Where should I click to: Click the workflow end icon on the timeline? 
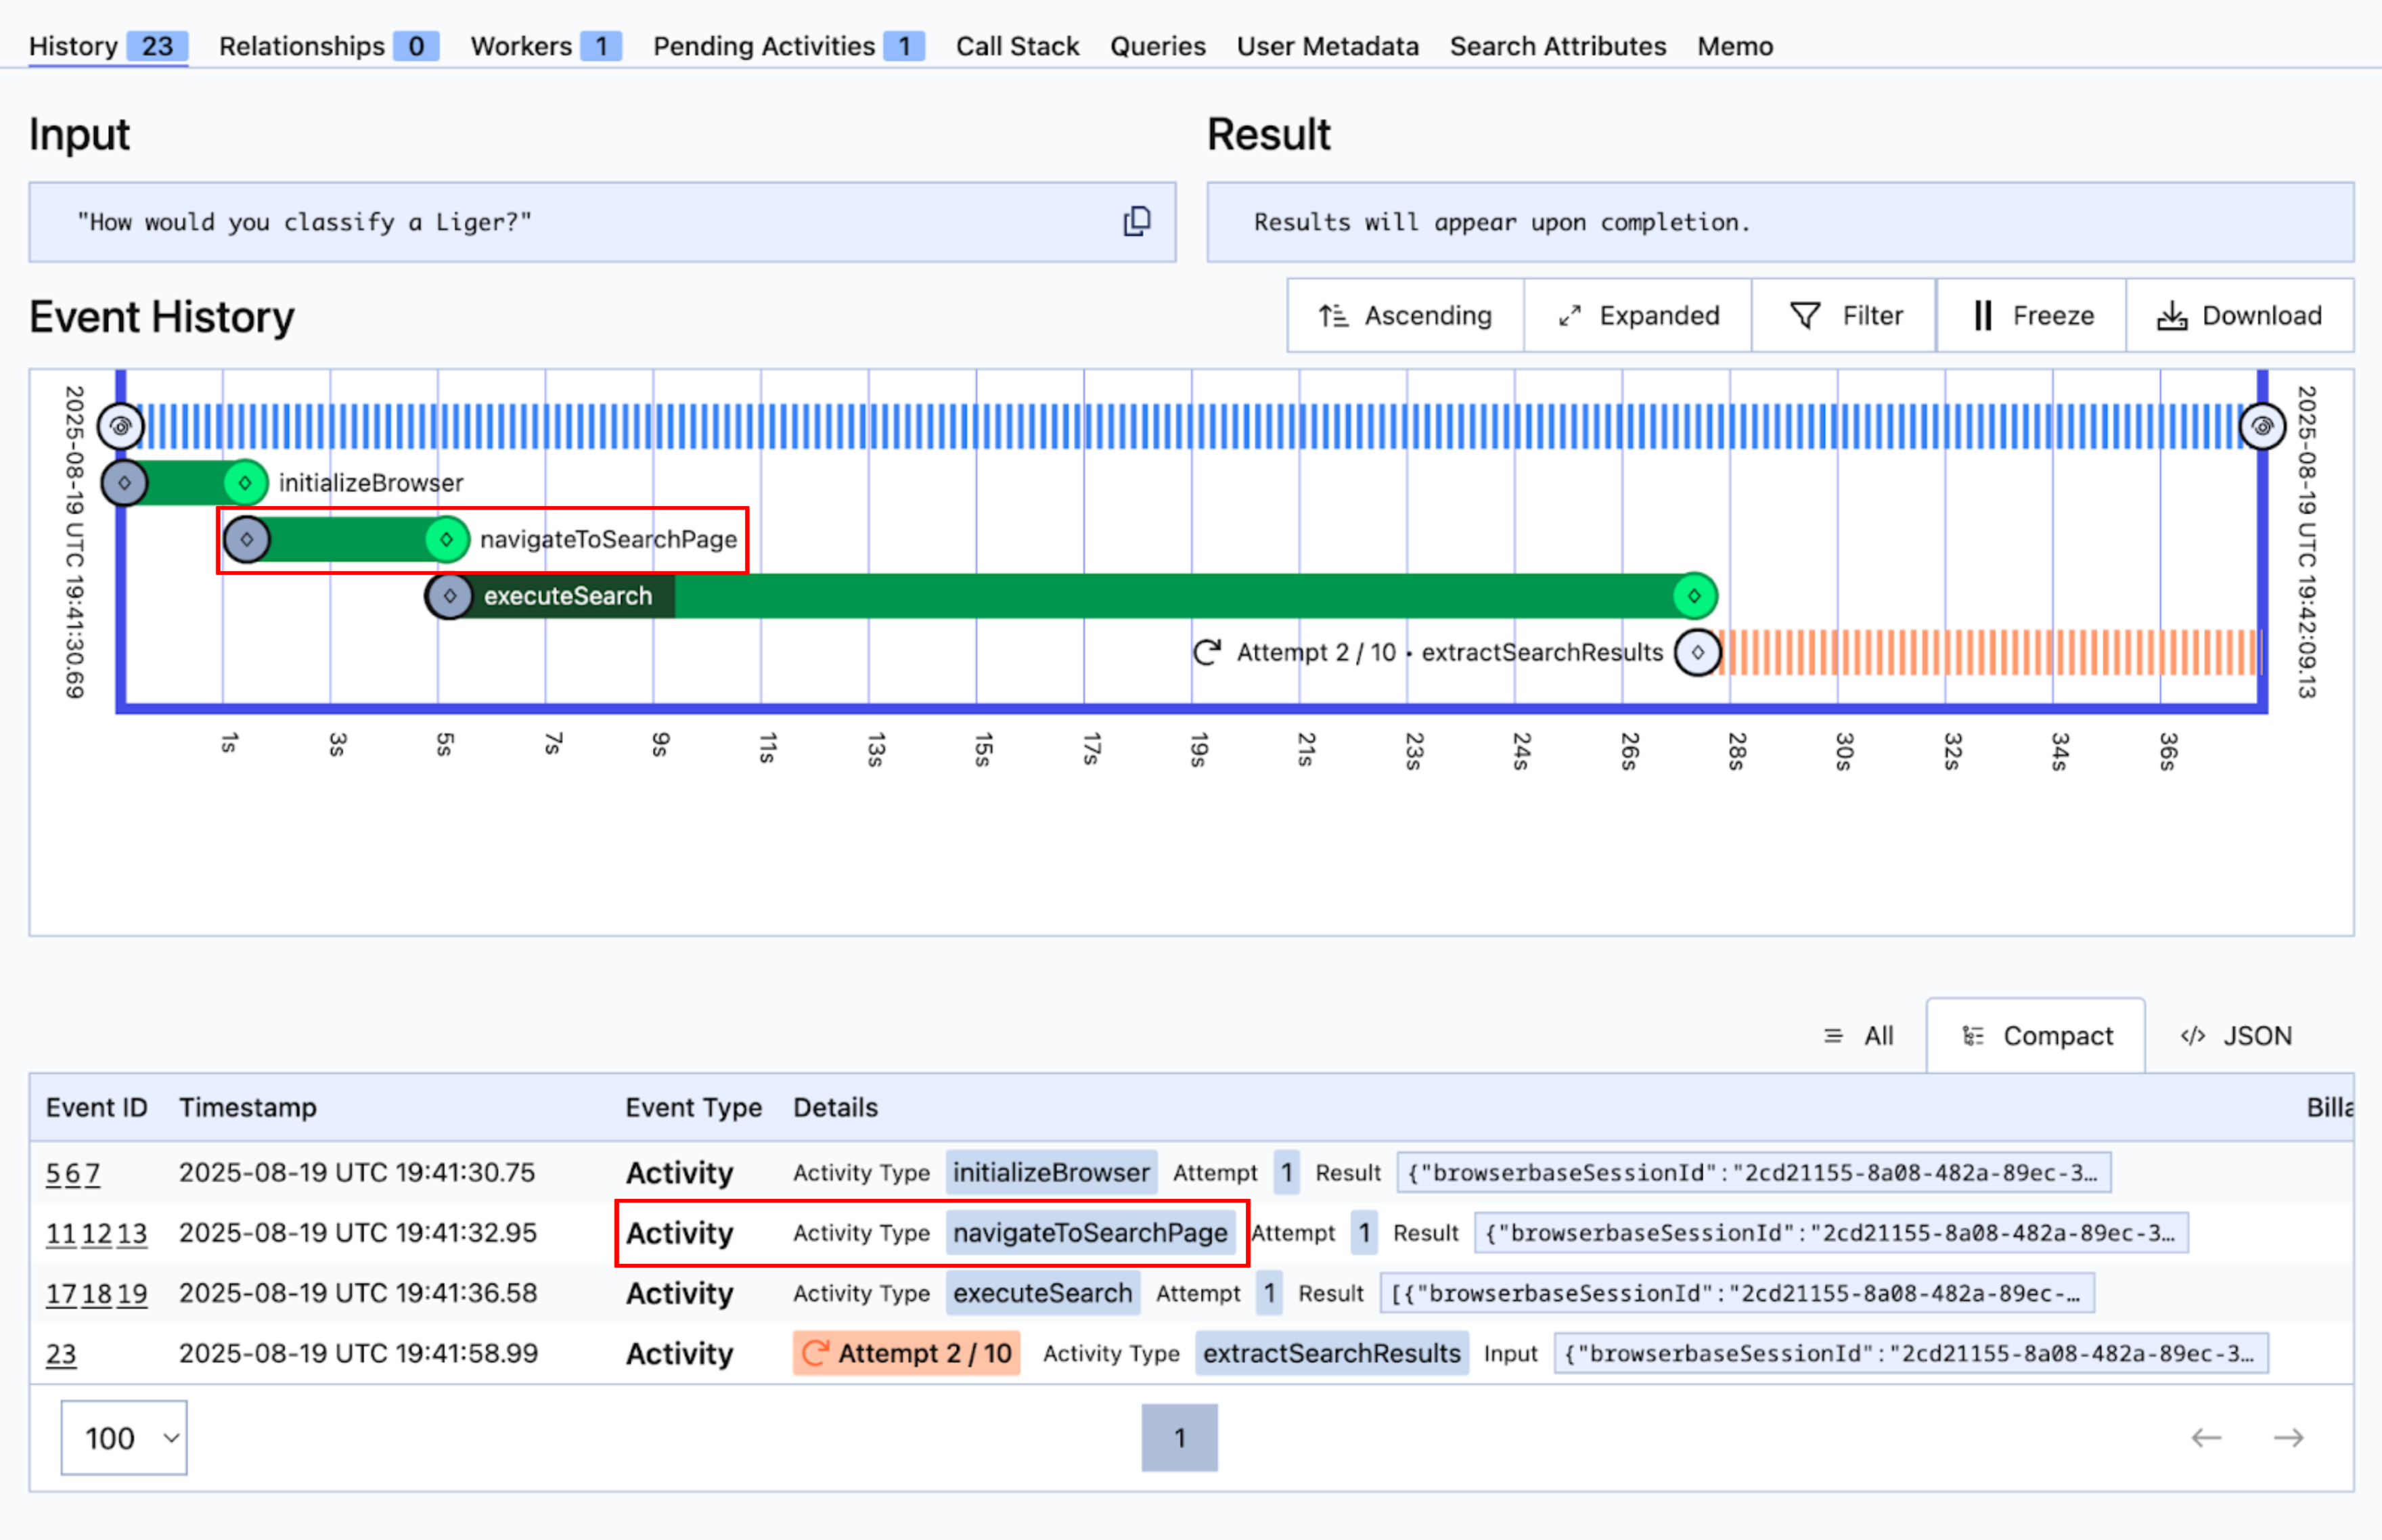[2262, 427]
